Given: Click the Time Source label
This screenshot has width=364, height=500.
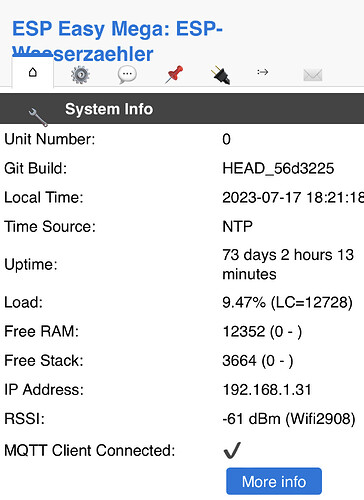Looking at the screenshot, I should coord(50,227).
